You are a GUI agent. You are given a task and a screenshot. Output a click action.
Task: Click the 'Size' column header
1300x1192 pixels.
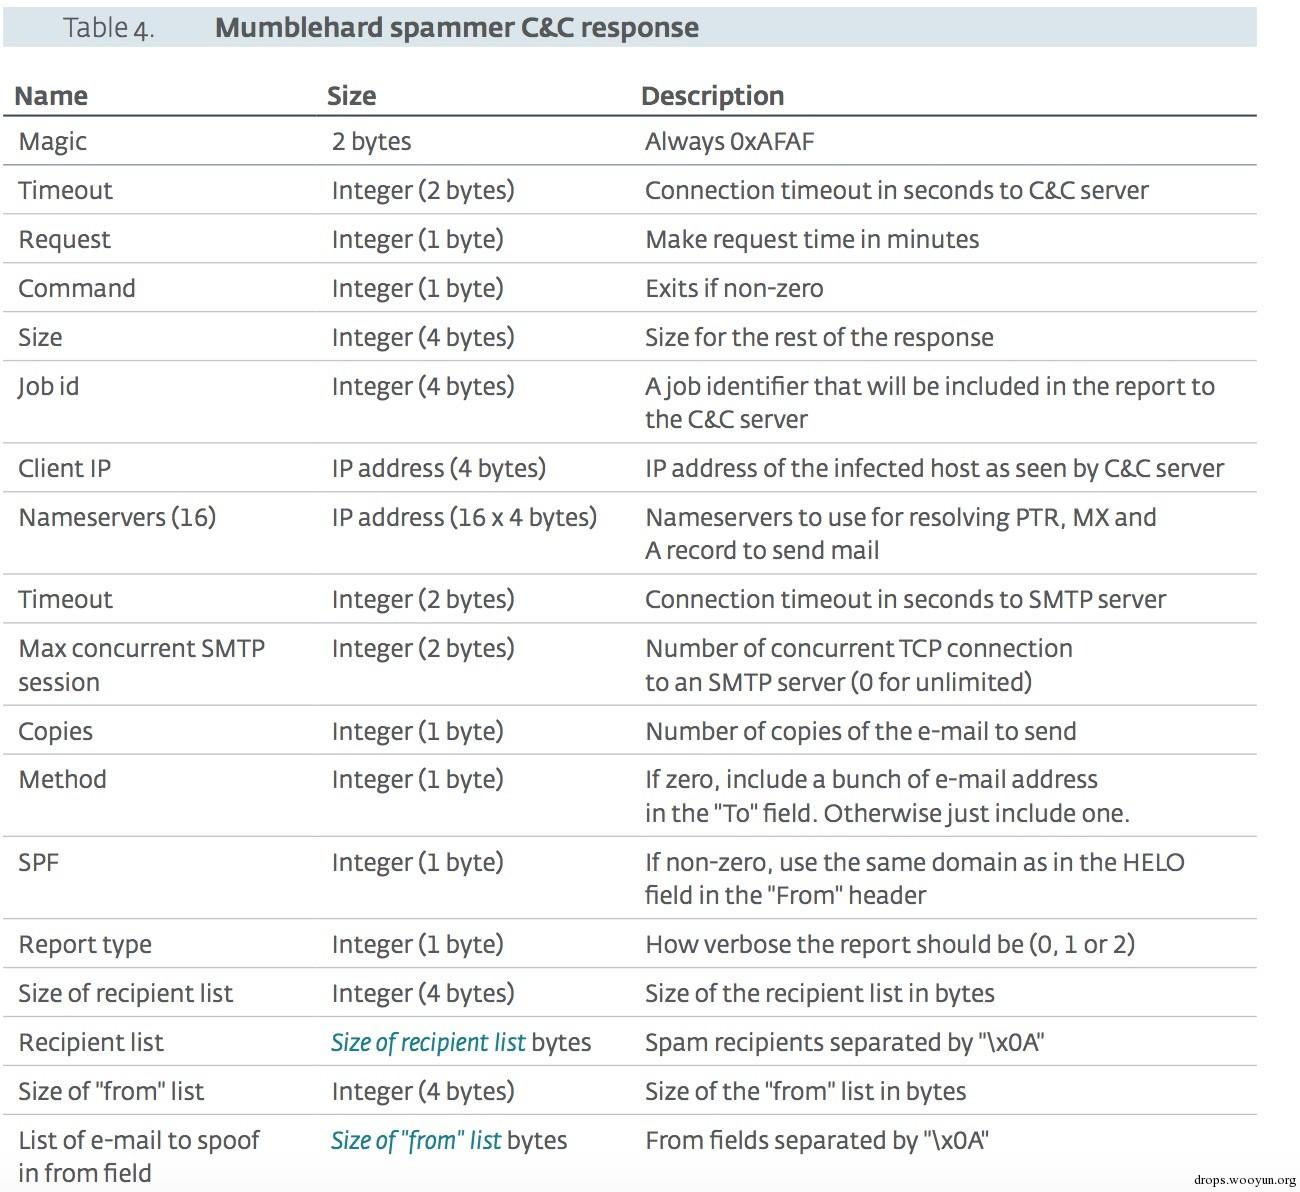pyautogui.click(x=351, y=96)
